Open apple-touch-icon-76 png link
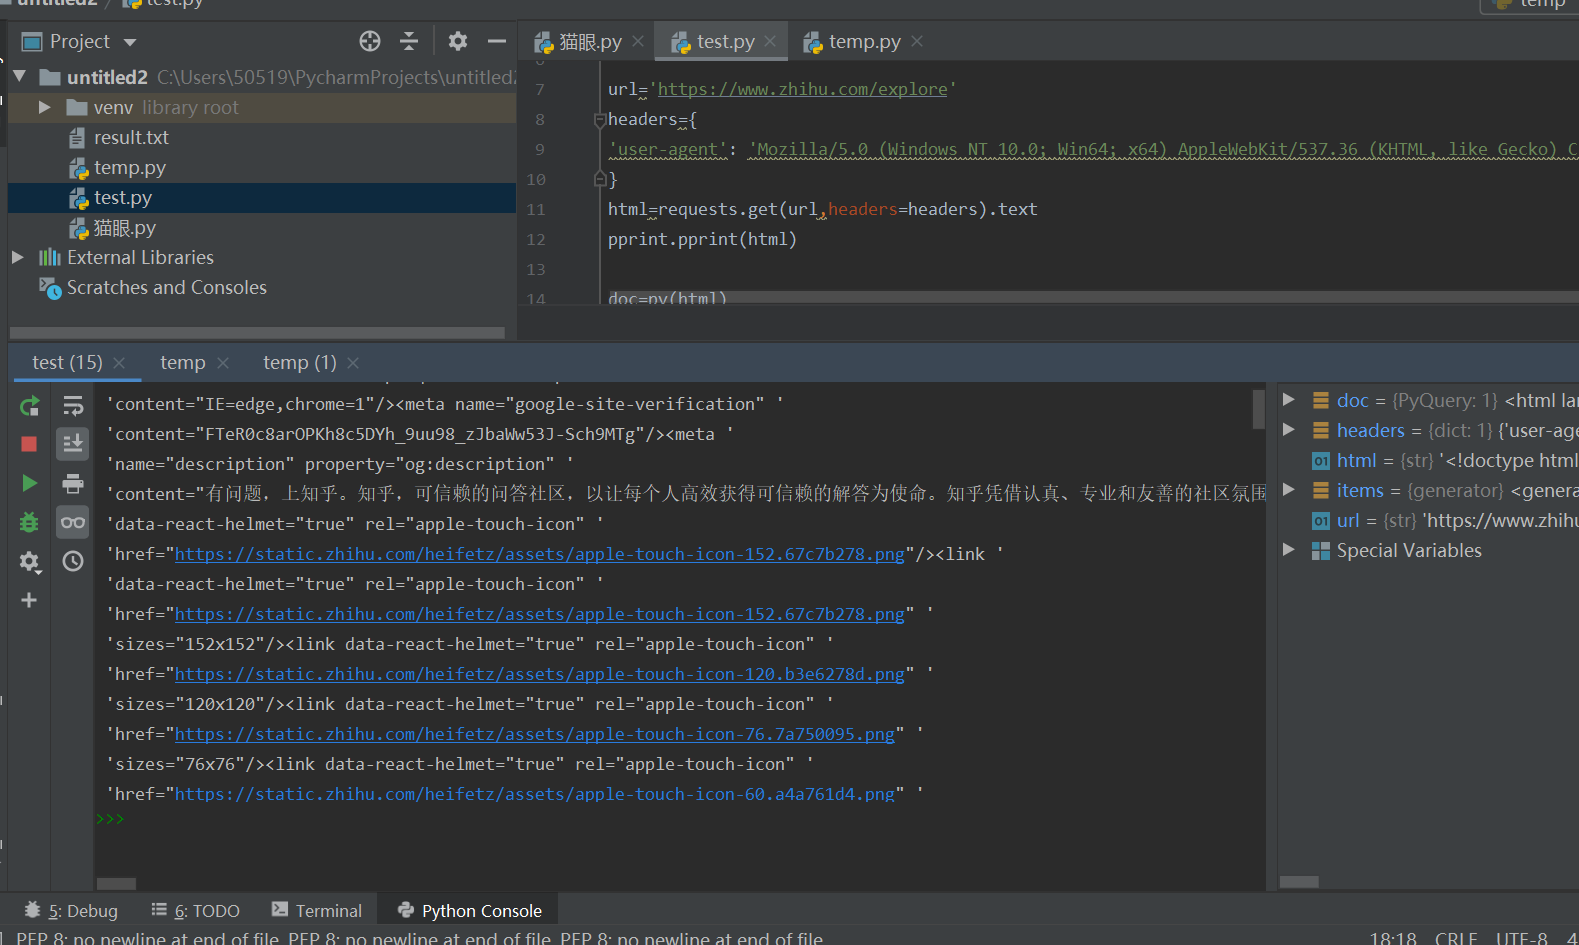Image resolution: width=1579 pixels, height=945 pixels. click(535, 734)
